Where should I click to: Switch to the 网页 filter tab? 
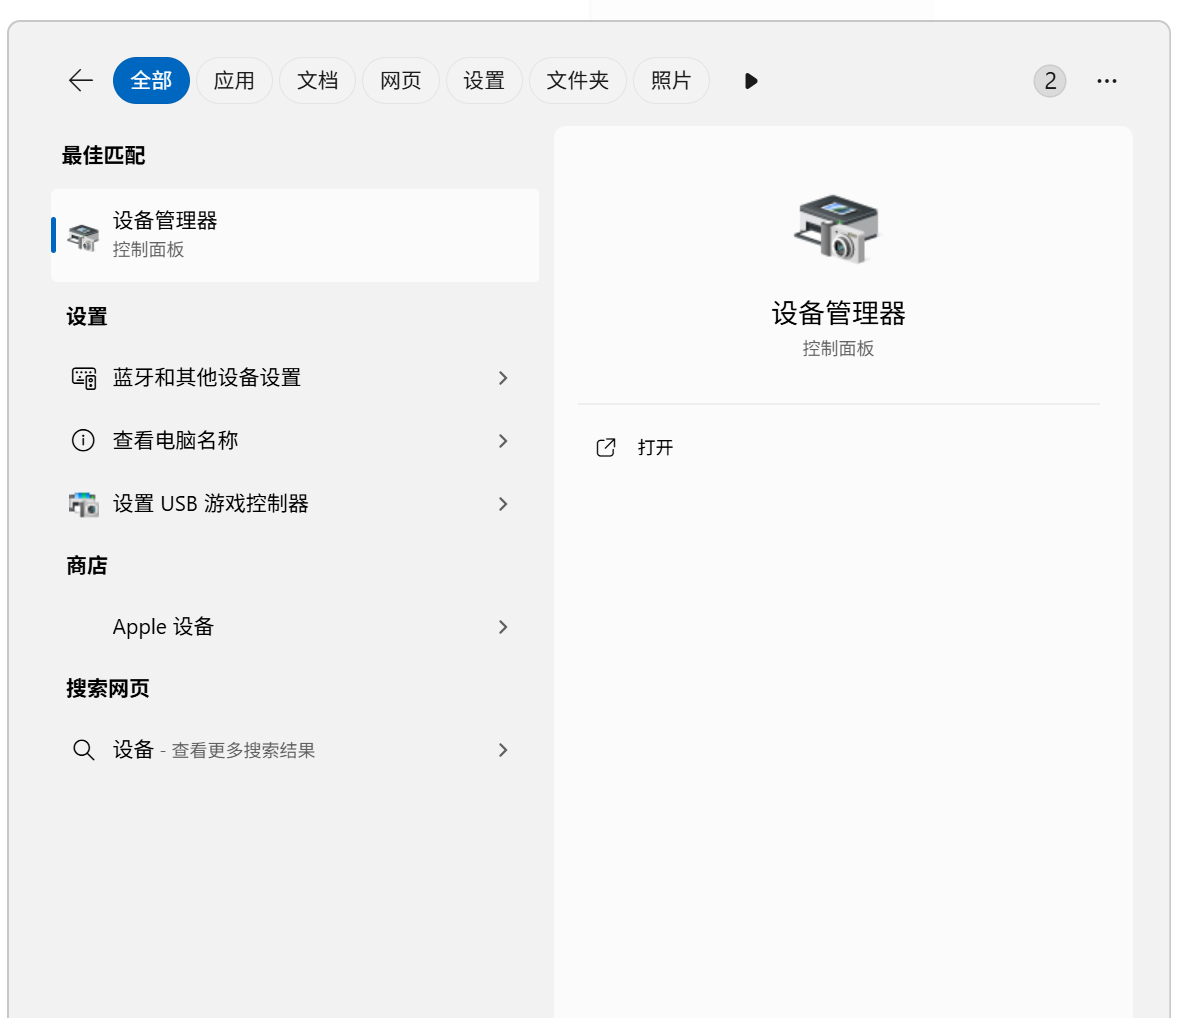401,80
